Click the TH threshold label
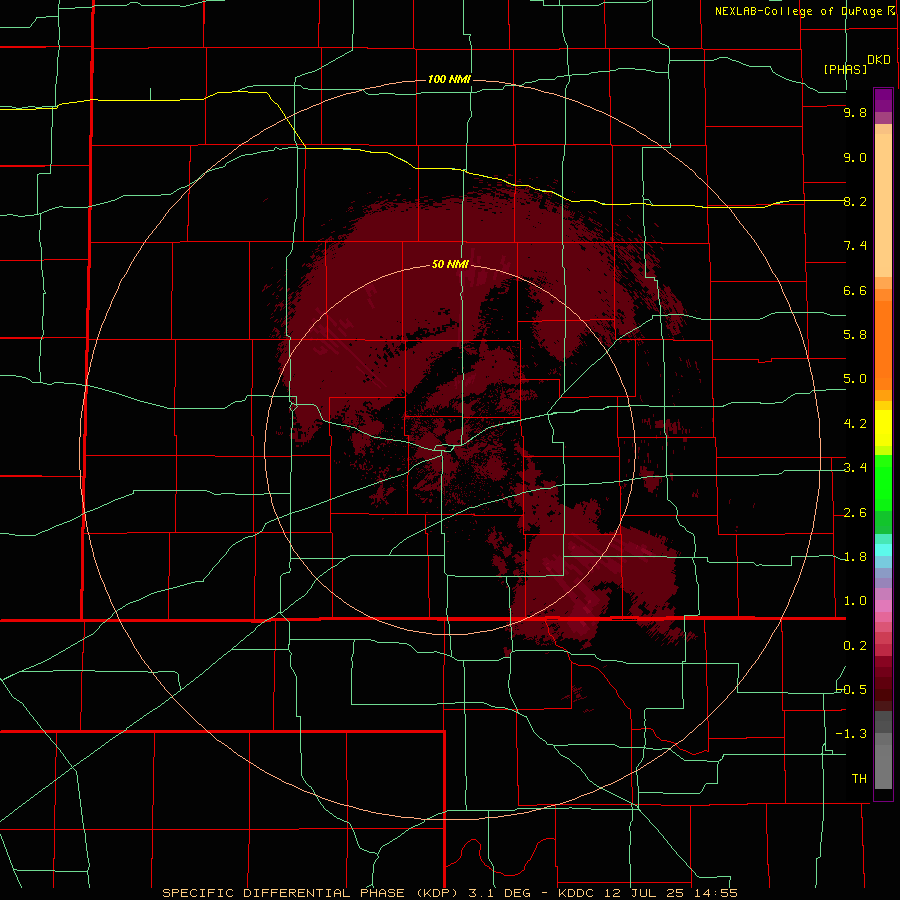This screenshot has height=900, width=900. click(x=859, y=778)
